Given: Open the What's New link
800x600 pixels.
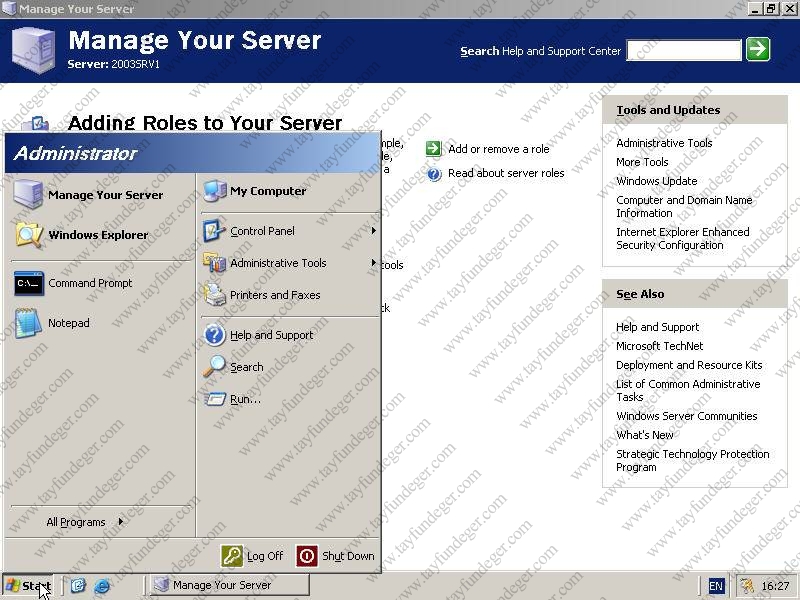Looking at the screenshot, I should click(x=645, y=435).
